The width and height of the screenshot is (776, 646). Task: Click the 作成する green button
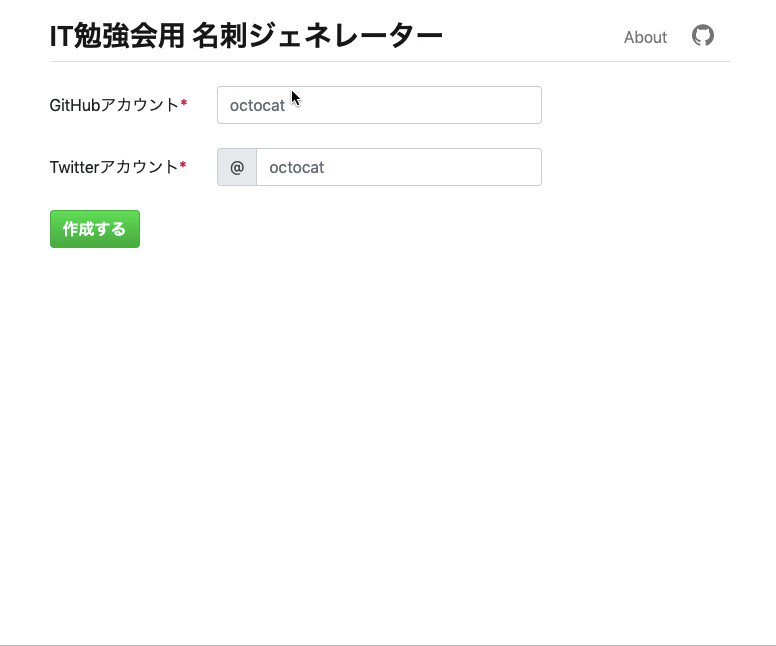pyautogui.click(x=95, y=229)
